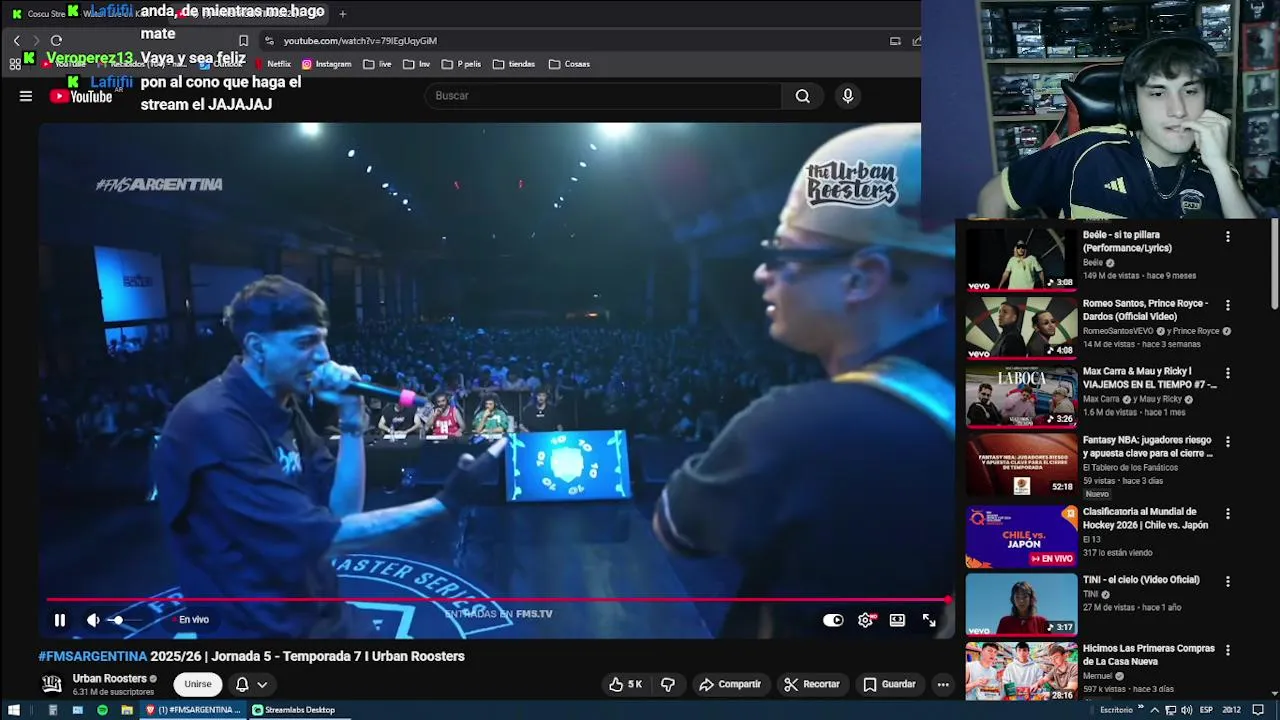The height and width of the screenshot is (720, 1280).
Task: Save video with Guardar button
Action: click(890, 684)
